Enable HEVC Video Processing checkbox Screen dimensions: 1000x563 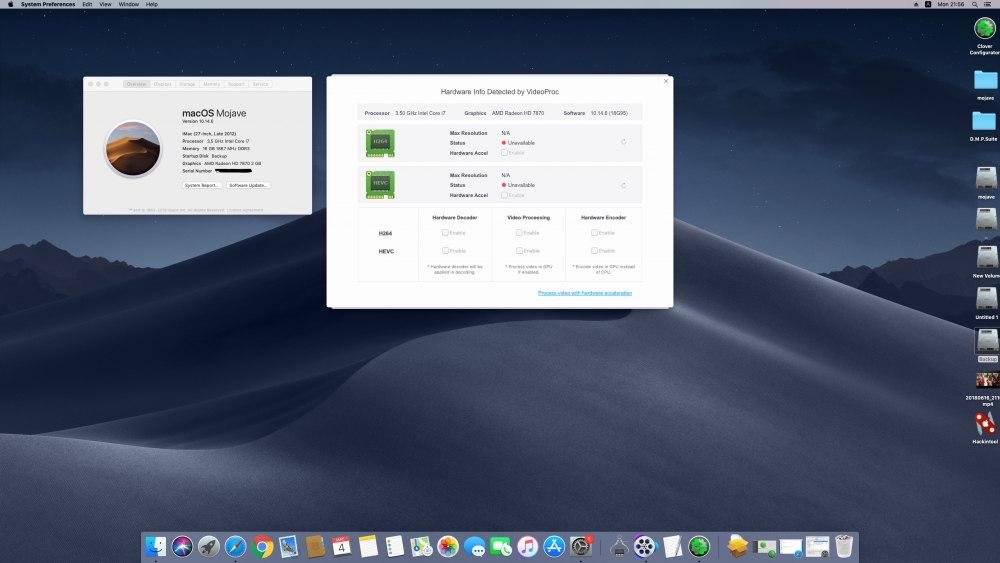coord(519,251)
